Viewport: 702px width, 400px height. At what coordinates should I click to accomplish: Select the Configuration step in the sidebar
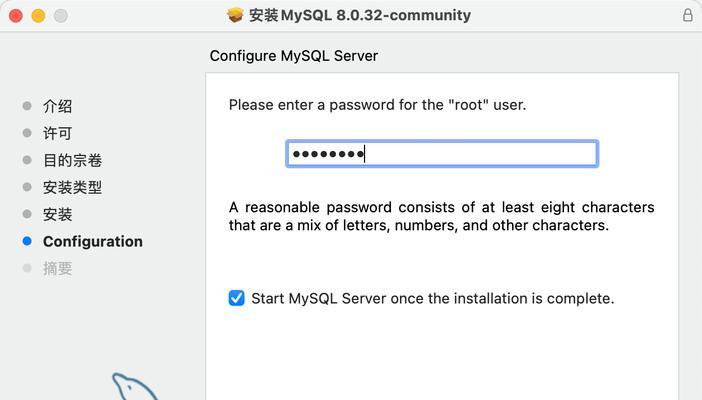tap(93, 241)
